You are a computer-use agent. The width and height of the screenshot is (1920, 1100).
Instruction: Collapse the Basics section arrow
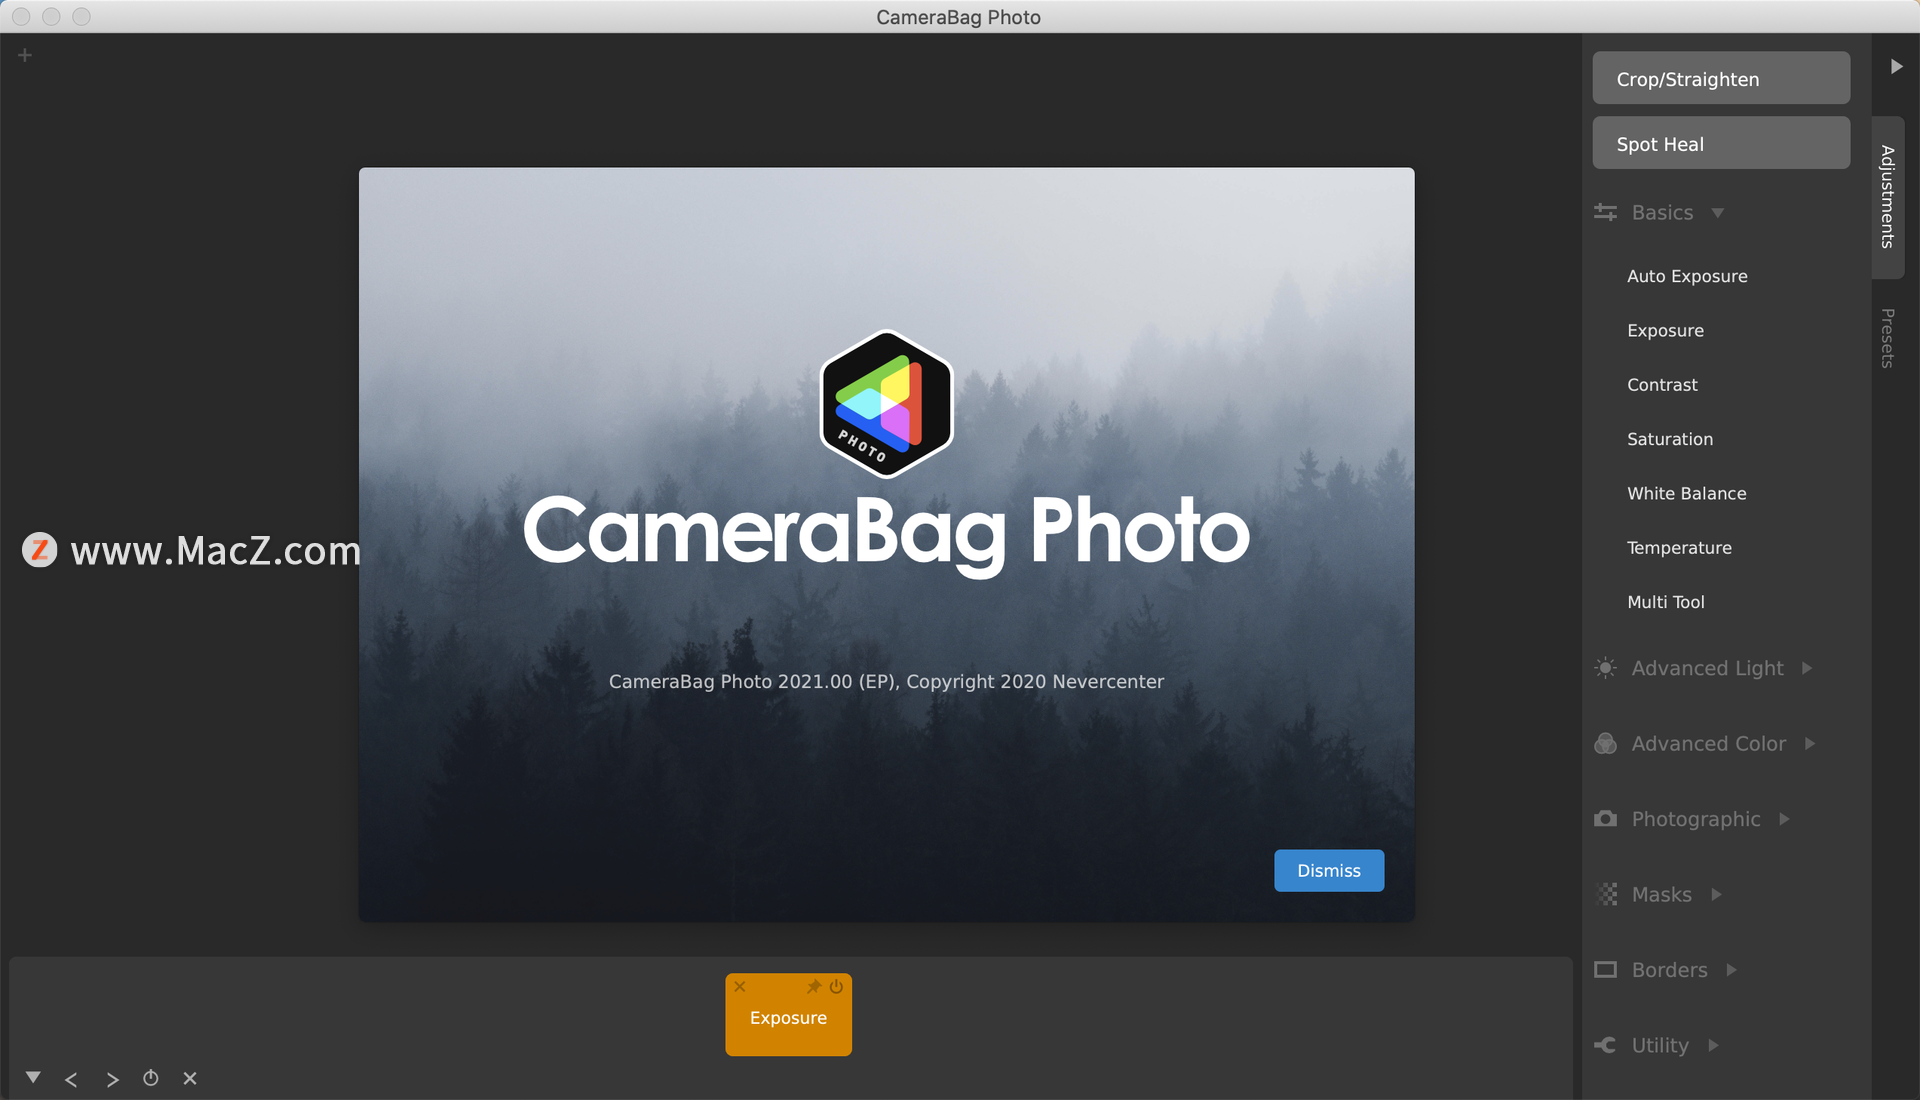(1717, 213)
